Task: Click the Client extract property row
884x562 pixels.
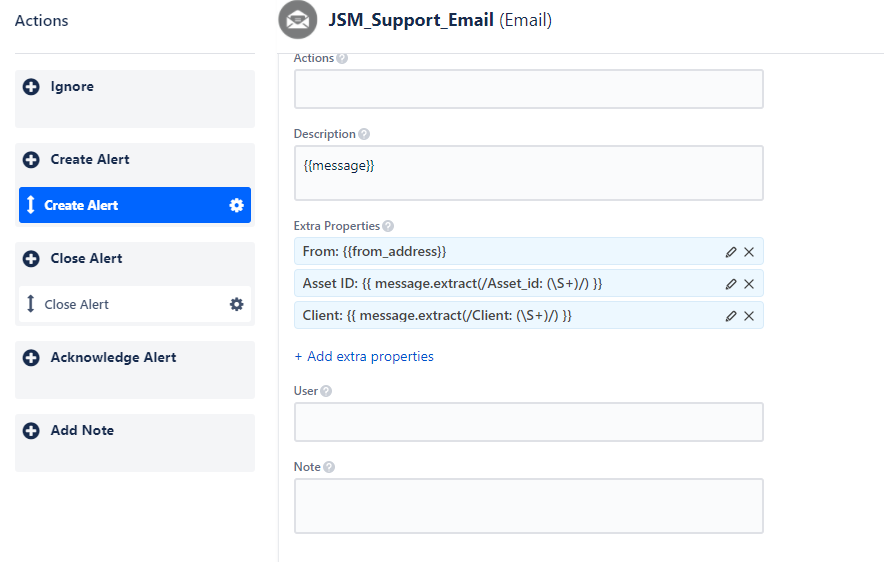Action: point(529,316)
